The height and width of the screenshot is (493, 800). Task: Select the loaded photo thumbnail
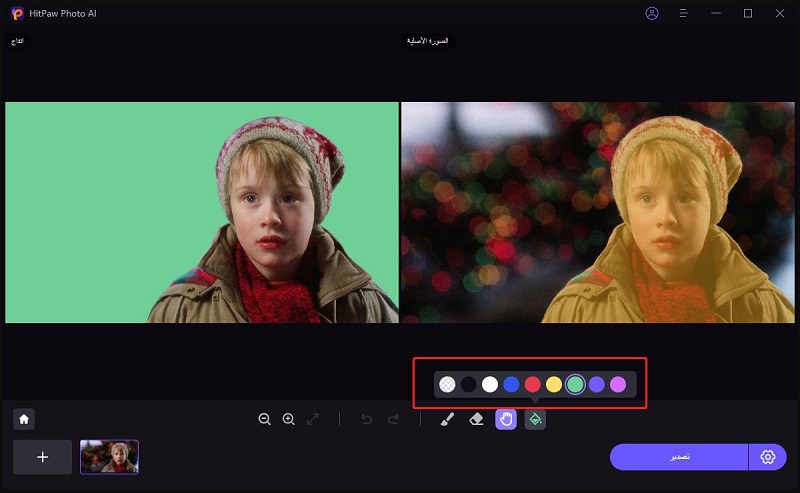pyautogui.click(x=109, y=457)
